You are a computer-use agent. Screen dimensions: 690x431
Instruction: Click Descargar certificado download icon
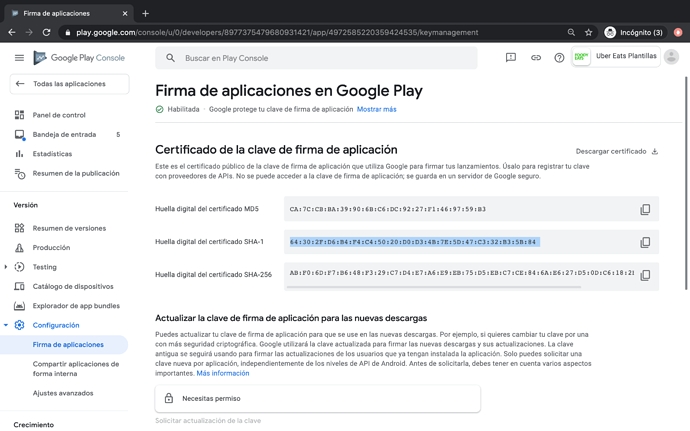point(655,152)
